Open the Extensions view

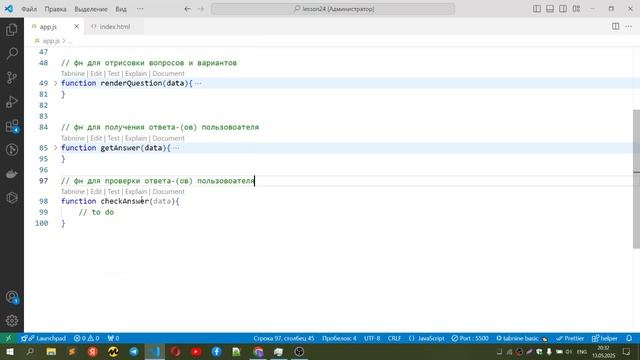(12, 126)
